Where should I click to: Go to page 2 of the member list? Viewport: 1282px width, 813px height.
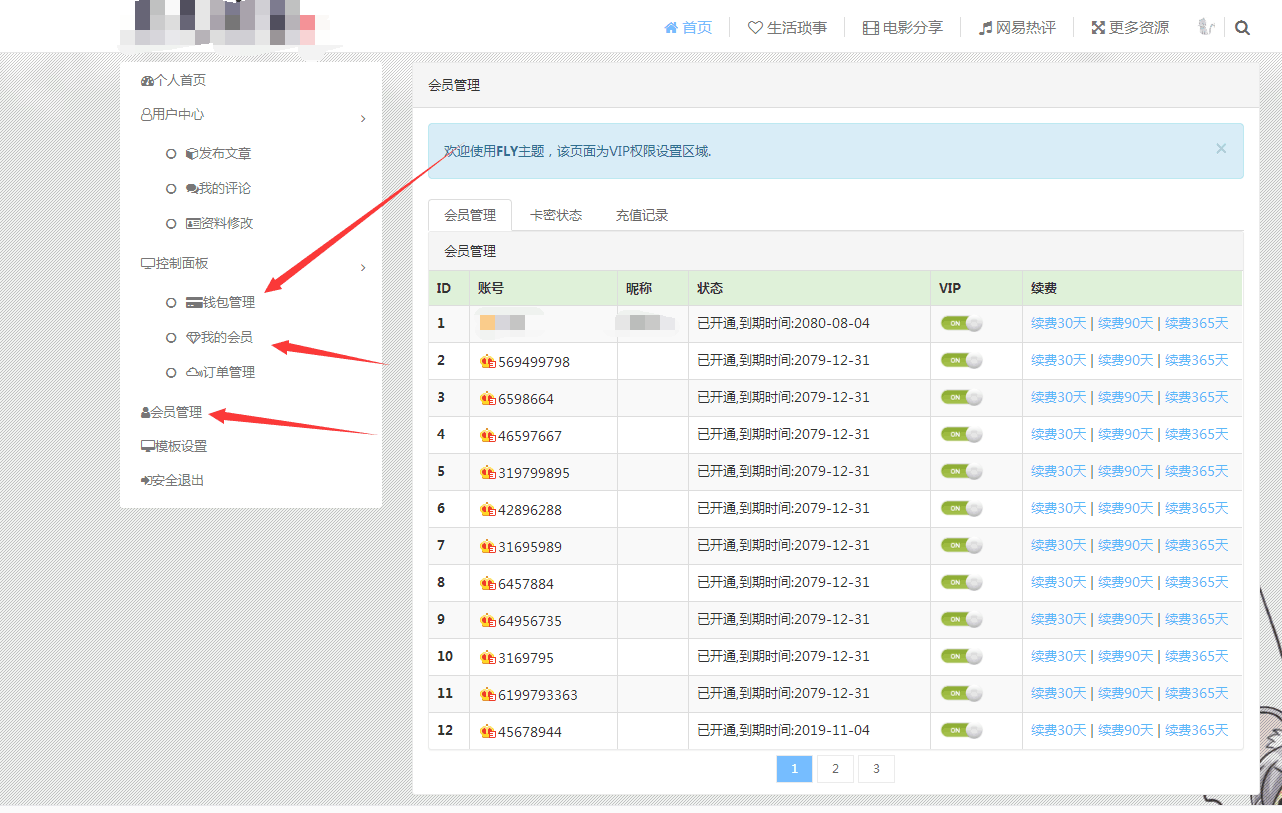(835, 768)
